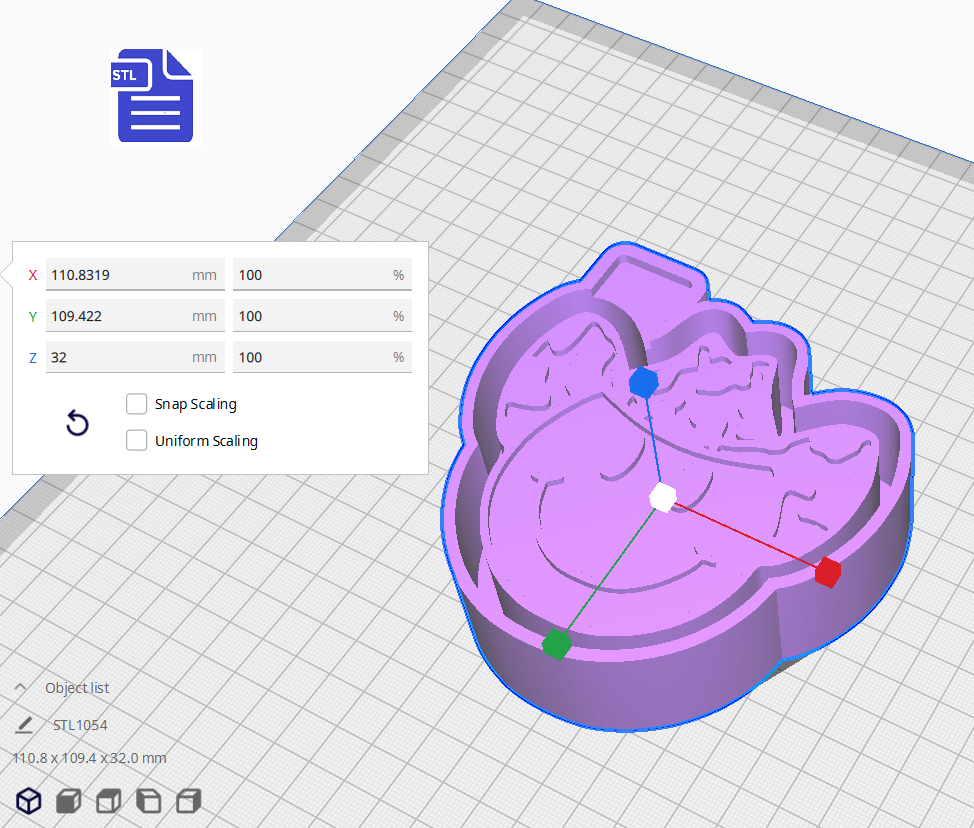
Task: Enable Snap Scaling
Action: 136,404
